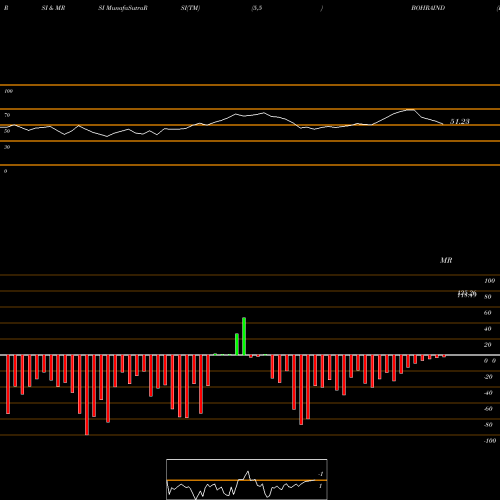Click the RSI value label 51.23
Image resolution: width=500 pixels, height=500 pixels.
tap(460, 121)
